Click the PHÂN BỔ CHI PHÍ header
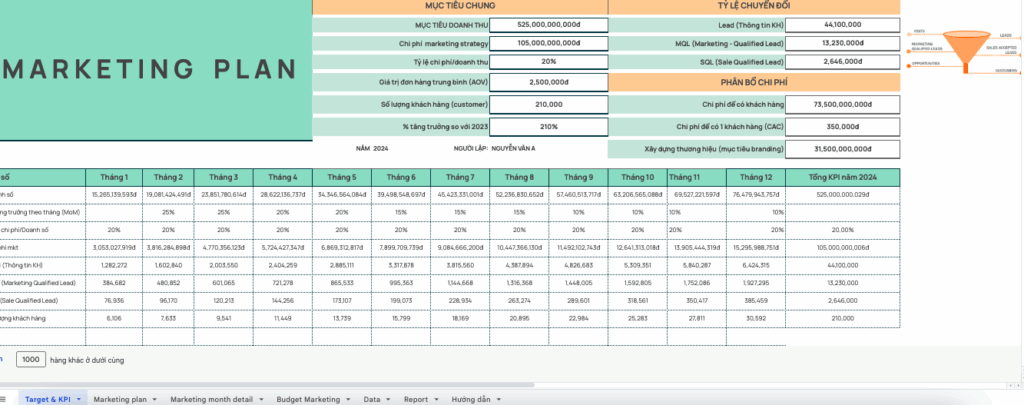 (x=754, y=83)
